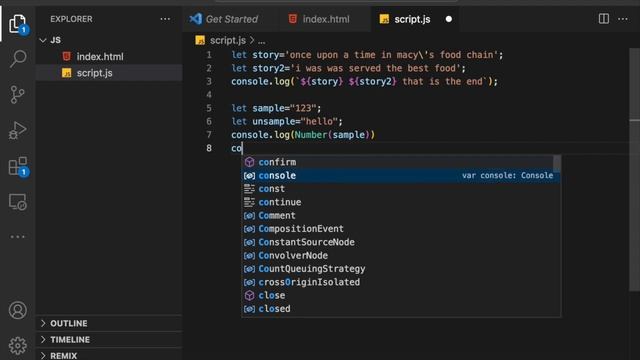This screenshot has width=640, height=360.
Task: Expand the TIMELINE section
Action: click(x=109, y=340)
